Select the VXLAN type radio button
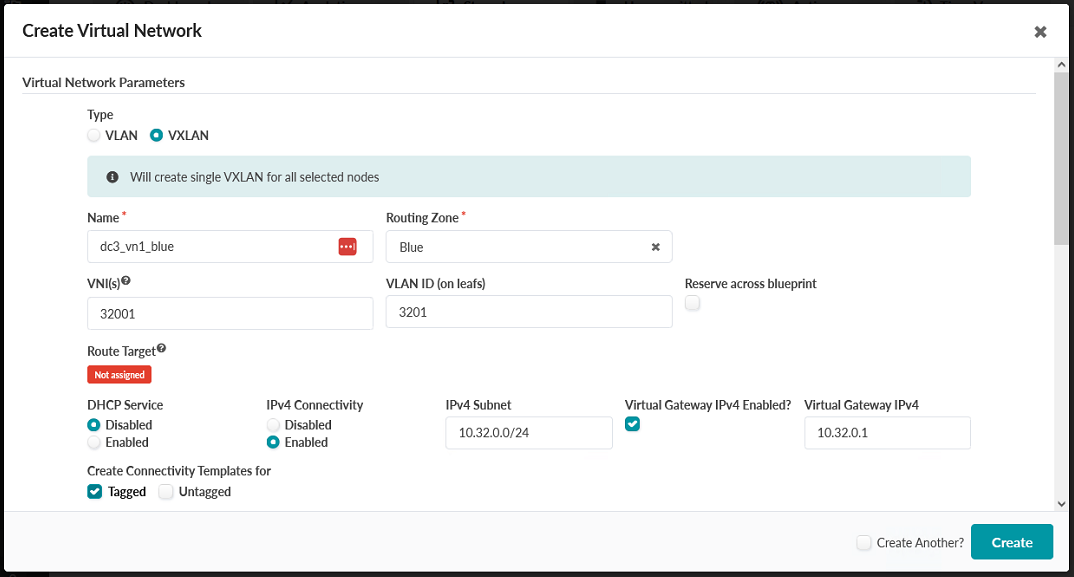 [x=156, y=135]
